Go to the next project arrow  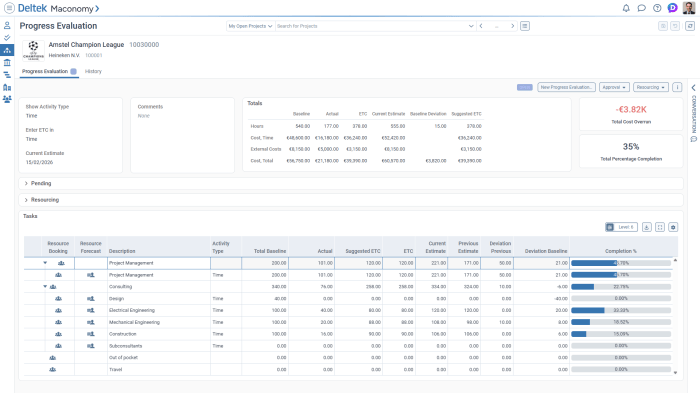coord(512,26)
